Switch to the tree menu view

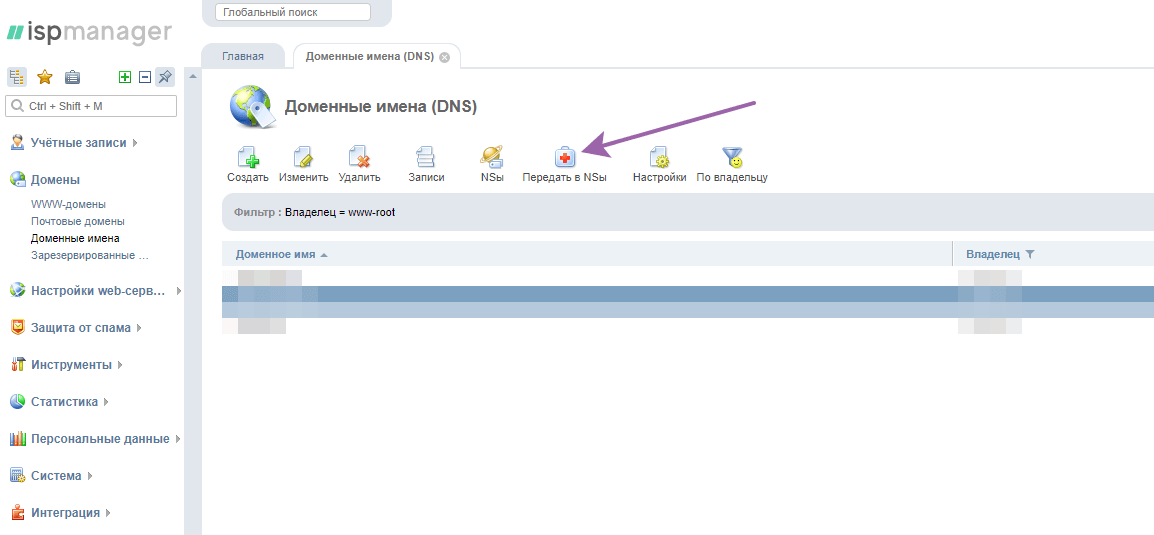17,77
